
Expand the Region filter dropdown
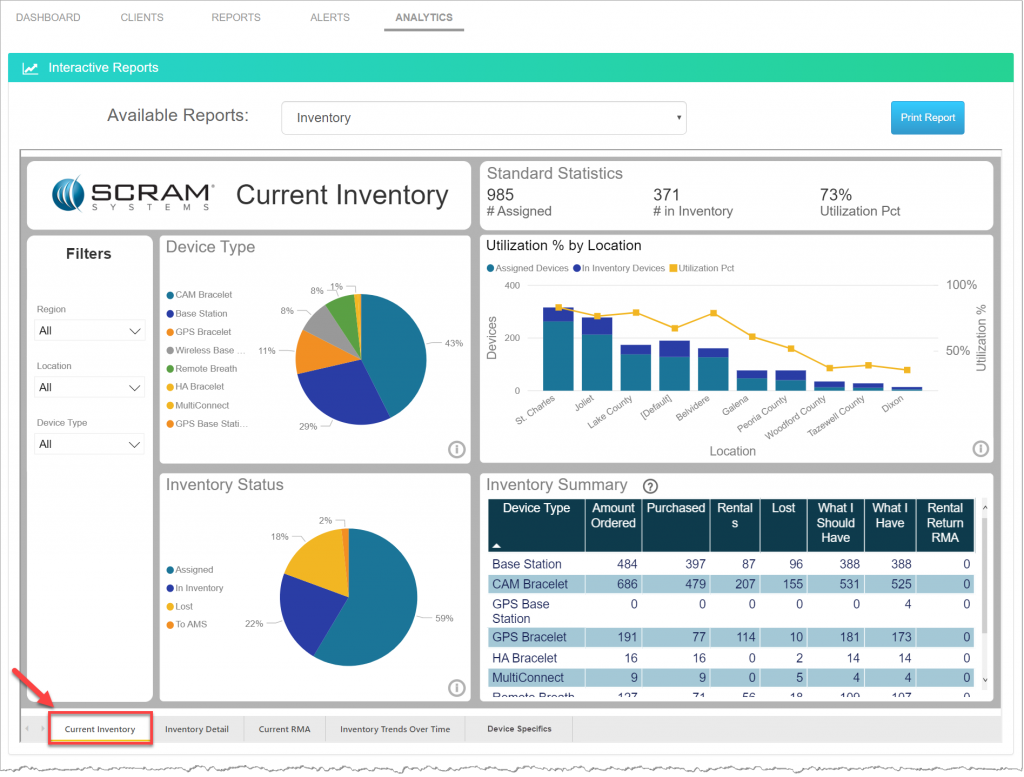tap(89, 330)
